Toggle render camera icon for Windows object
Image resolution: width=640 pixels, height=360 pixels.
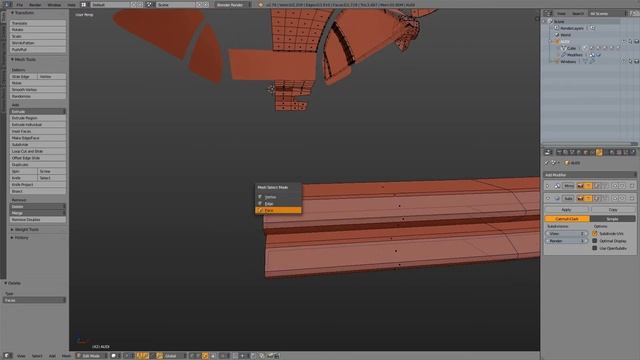tap(636, 62)
